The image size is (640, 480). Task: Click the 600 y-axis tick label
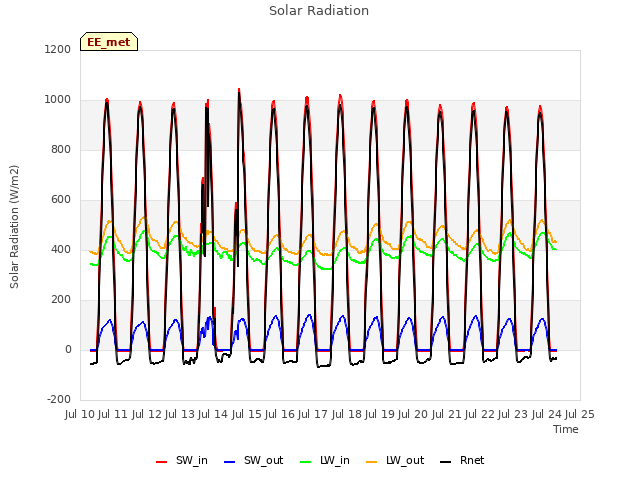(x=61, y=200)
